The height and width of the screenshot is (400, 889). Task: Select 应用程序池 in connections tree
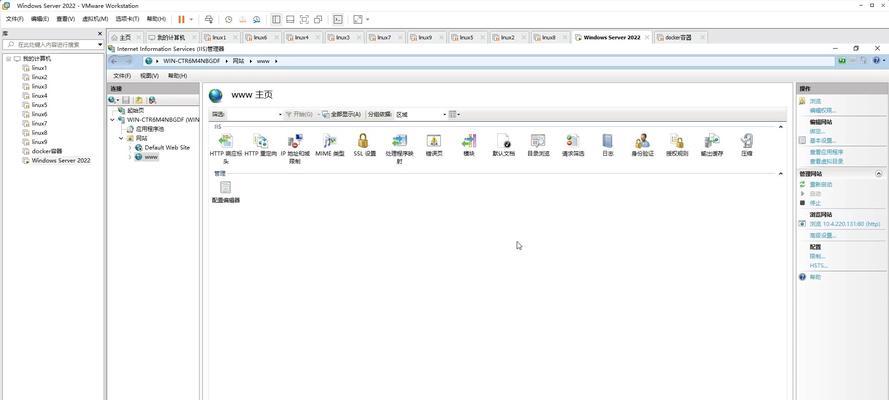pyautogui.click(x=150, y=129)
